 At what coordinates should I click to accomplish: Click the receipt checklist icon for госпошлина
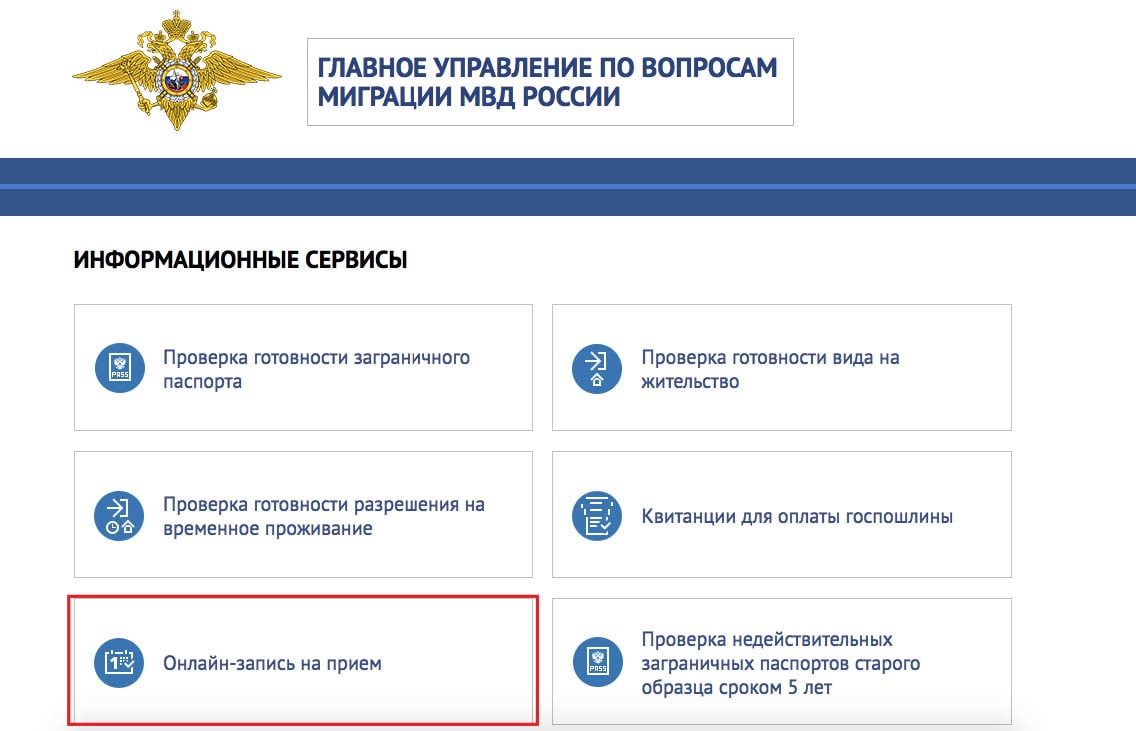(x=597, y=516)
